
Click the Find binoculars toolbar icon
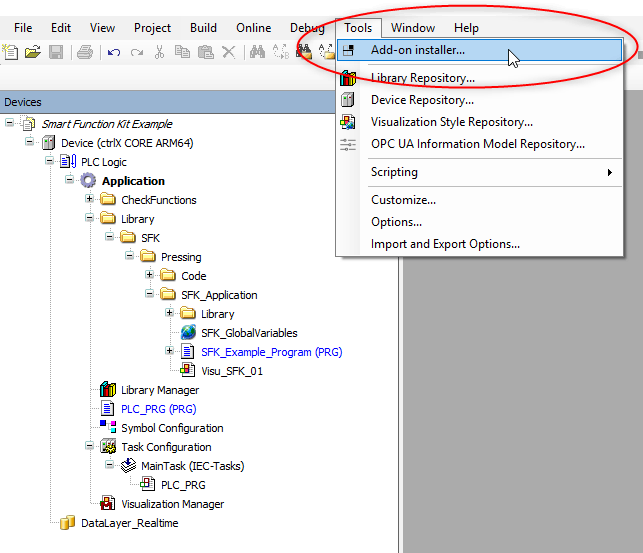pyautogui.click(x=257, y=52)
